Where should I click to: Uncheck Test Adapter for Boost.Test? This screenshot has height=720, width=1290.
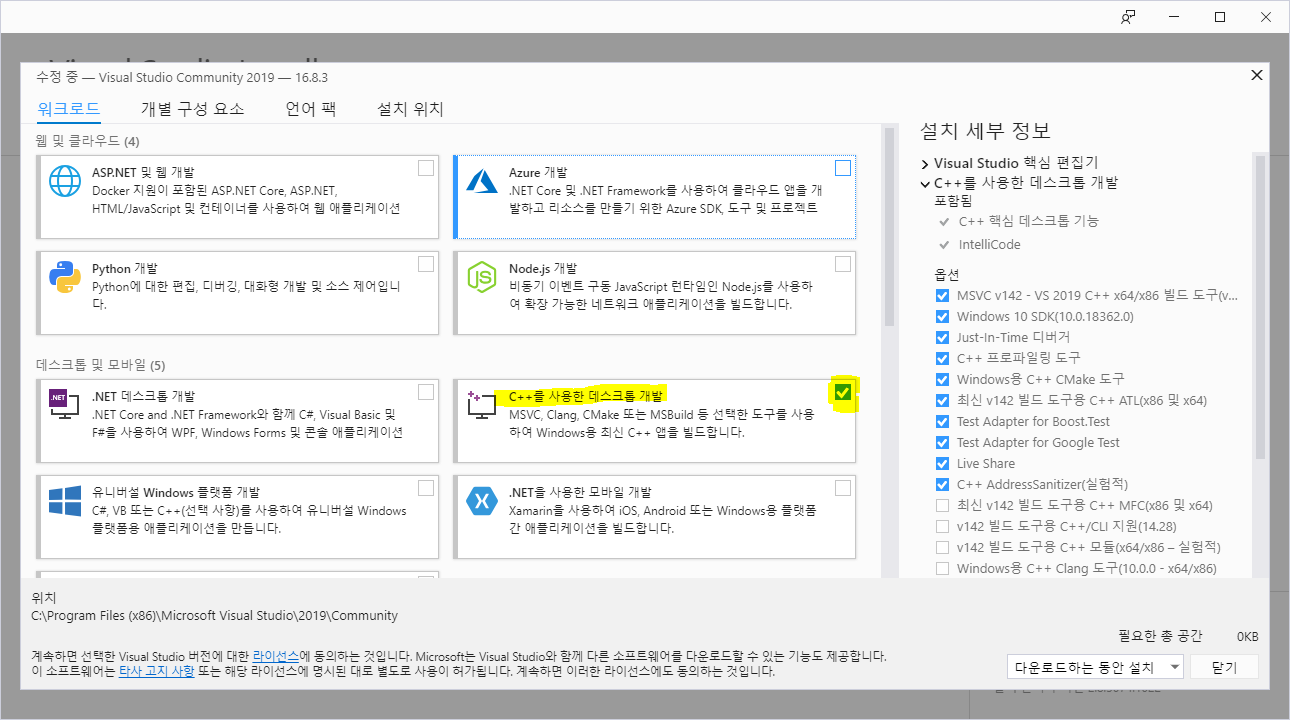(x=942, y=421)
